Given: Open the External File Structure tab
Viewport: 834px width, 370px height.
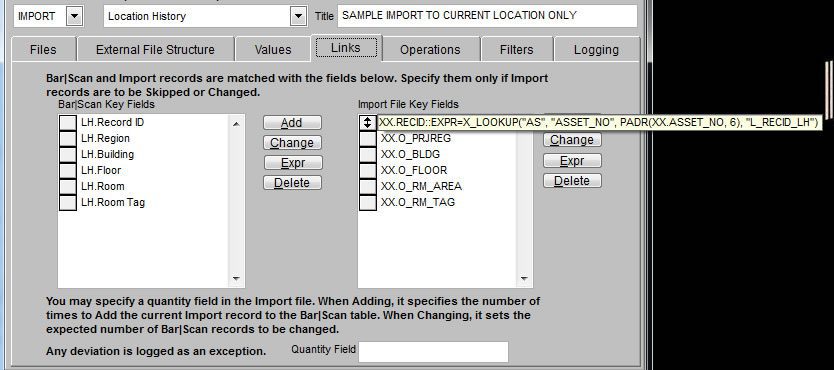Looking at the screenshot, I should pyautogui.click(x=155, y=49).
